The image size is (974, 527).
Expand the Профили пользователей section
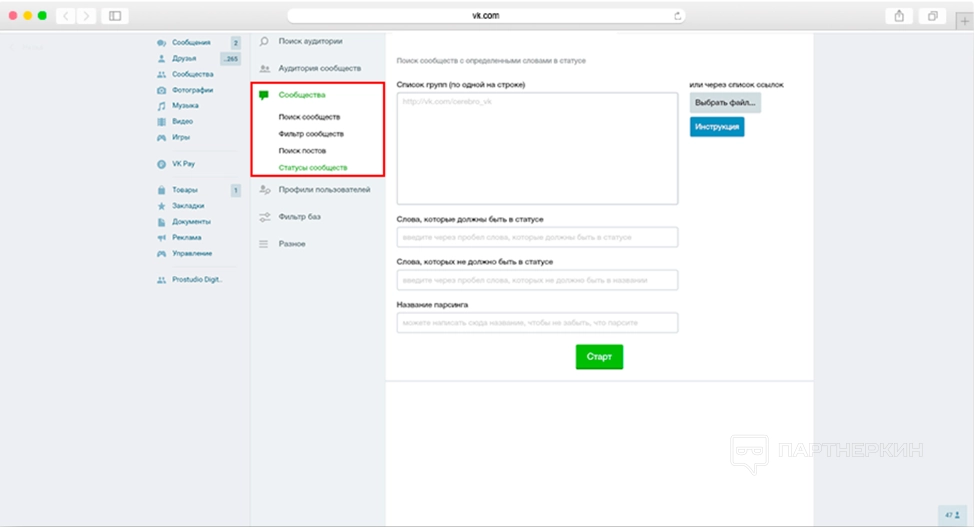click(x=324, y=189)
